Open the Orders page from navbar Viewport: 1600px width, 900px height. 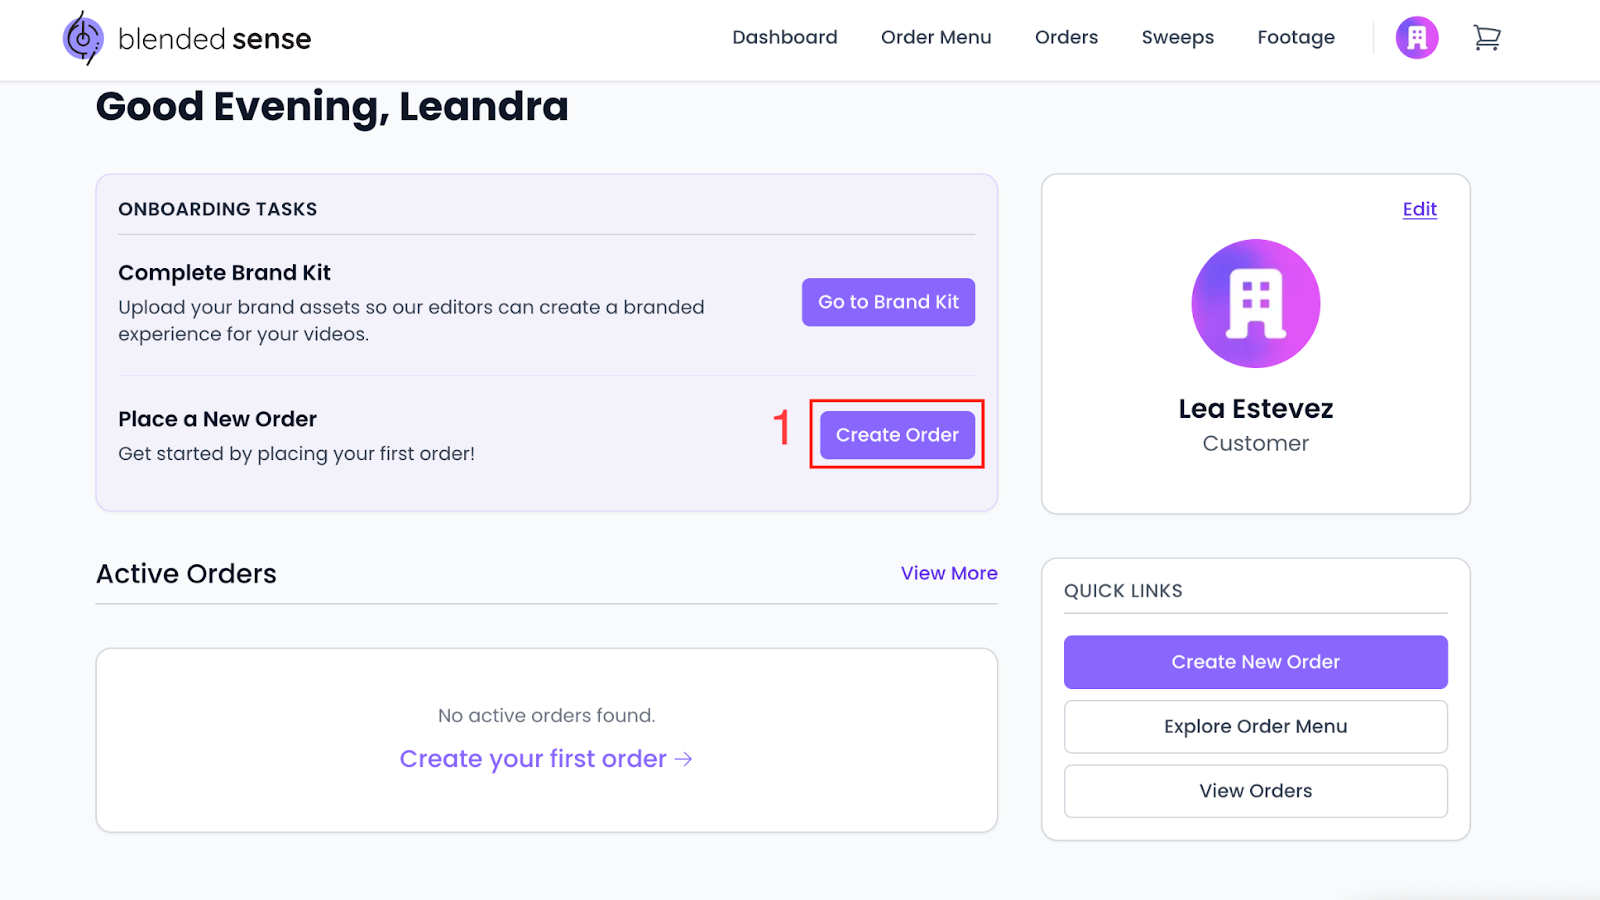1066,38
